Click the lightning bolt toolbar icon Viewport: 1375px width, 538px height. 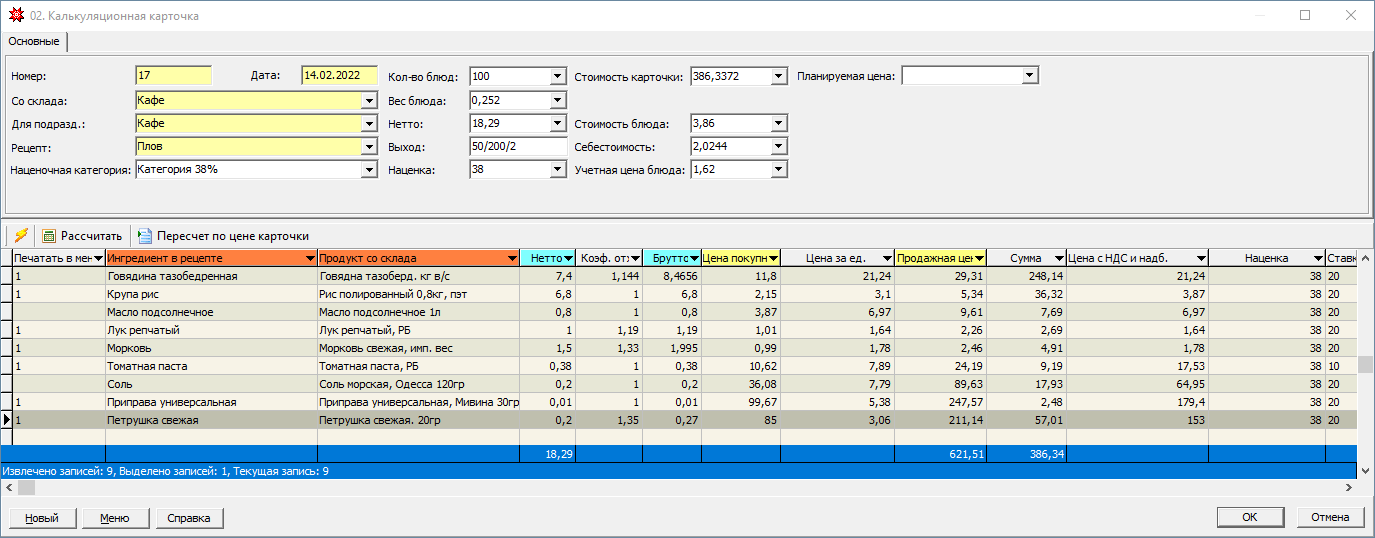pos(19,236)
